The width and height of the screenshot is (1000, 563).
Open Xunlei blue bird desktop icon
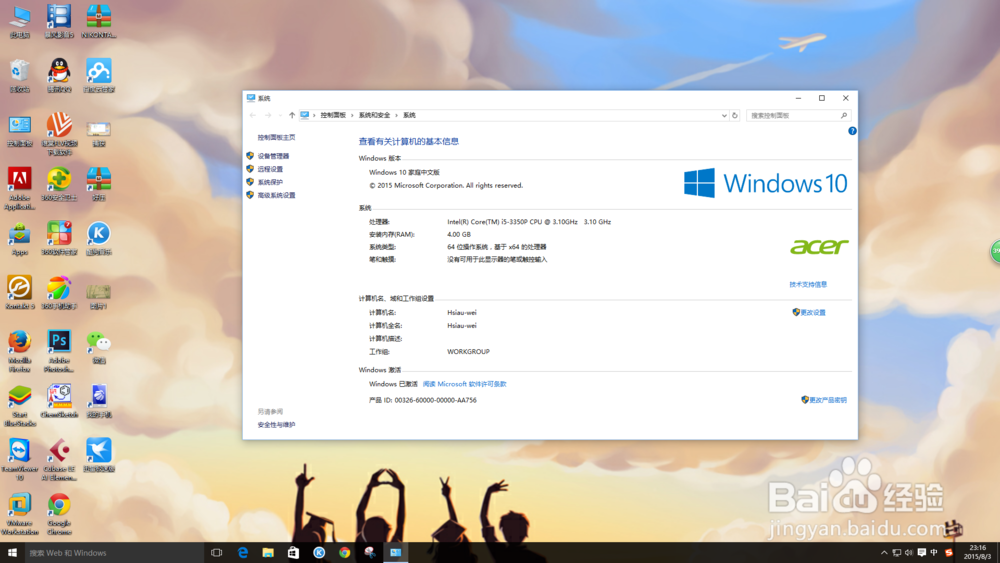[99, 455]
